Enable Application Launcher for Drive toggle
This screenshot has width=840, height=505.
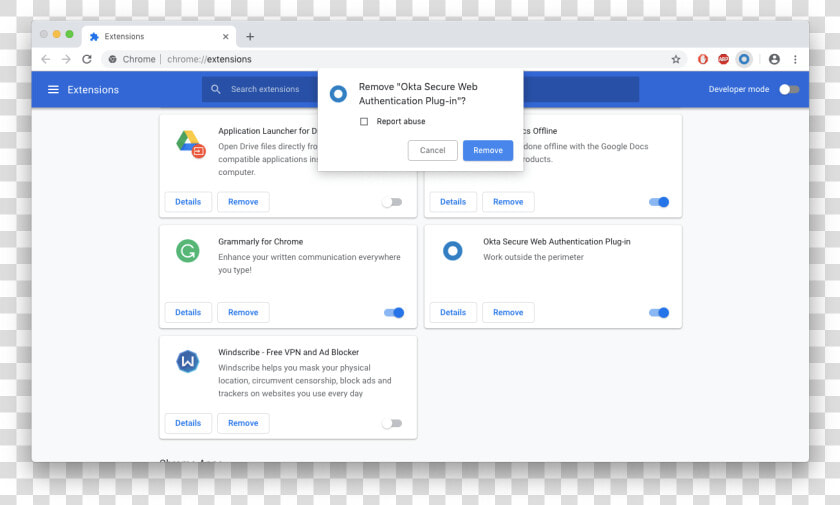pos(392,202)
